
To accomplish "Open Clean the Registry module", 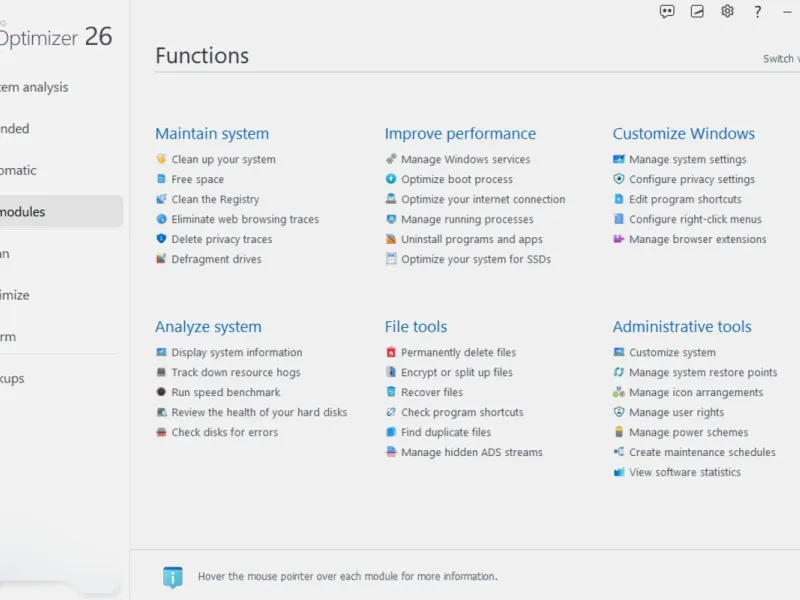I will point(215,199).
